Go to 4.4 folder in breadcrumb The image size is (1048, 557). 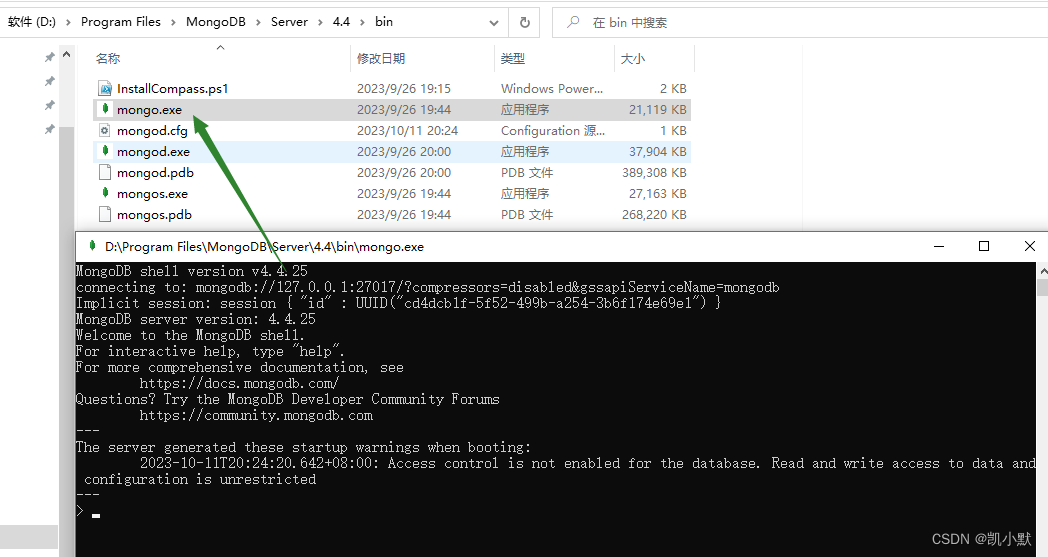point(342,22)
